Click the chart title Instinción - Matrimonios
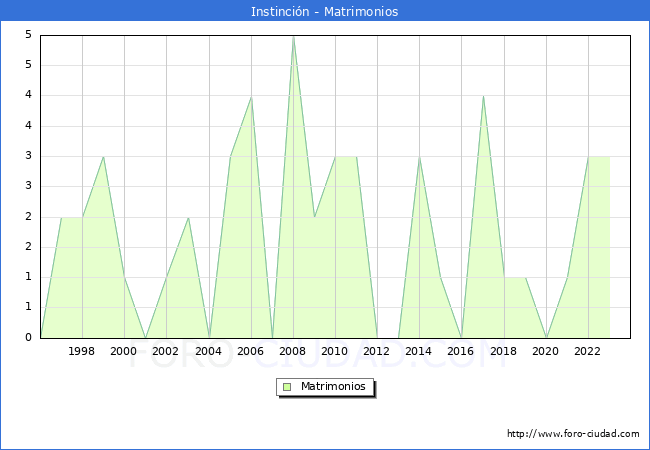Viewport: 650px width, 450px height. pyautogui.click(x=325, y=12)
